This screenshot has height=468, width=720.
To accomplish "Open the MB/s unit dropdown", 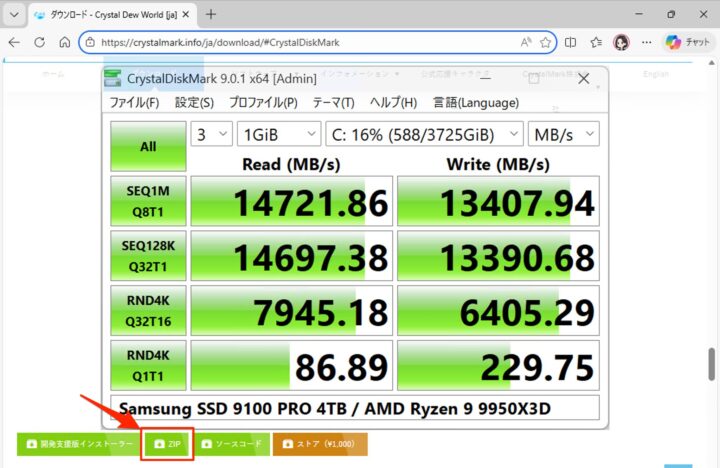I will [x=563, y=134].
